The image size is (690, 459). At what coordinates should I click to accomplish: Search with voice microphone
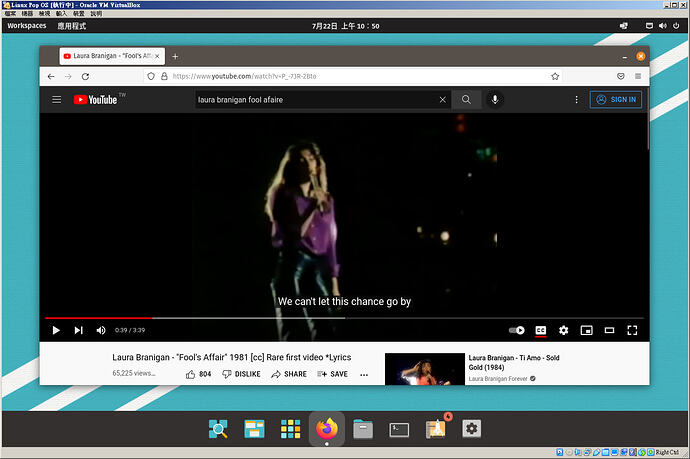pos(495,99)
